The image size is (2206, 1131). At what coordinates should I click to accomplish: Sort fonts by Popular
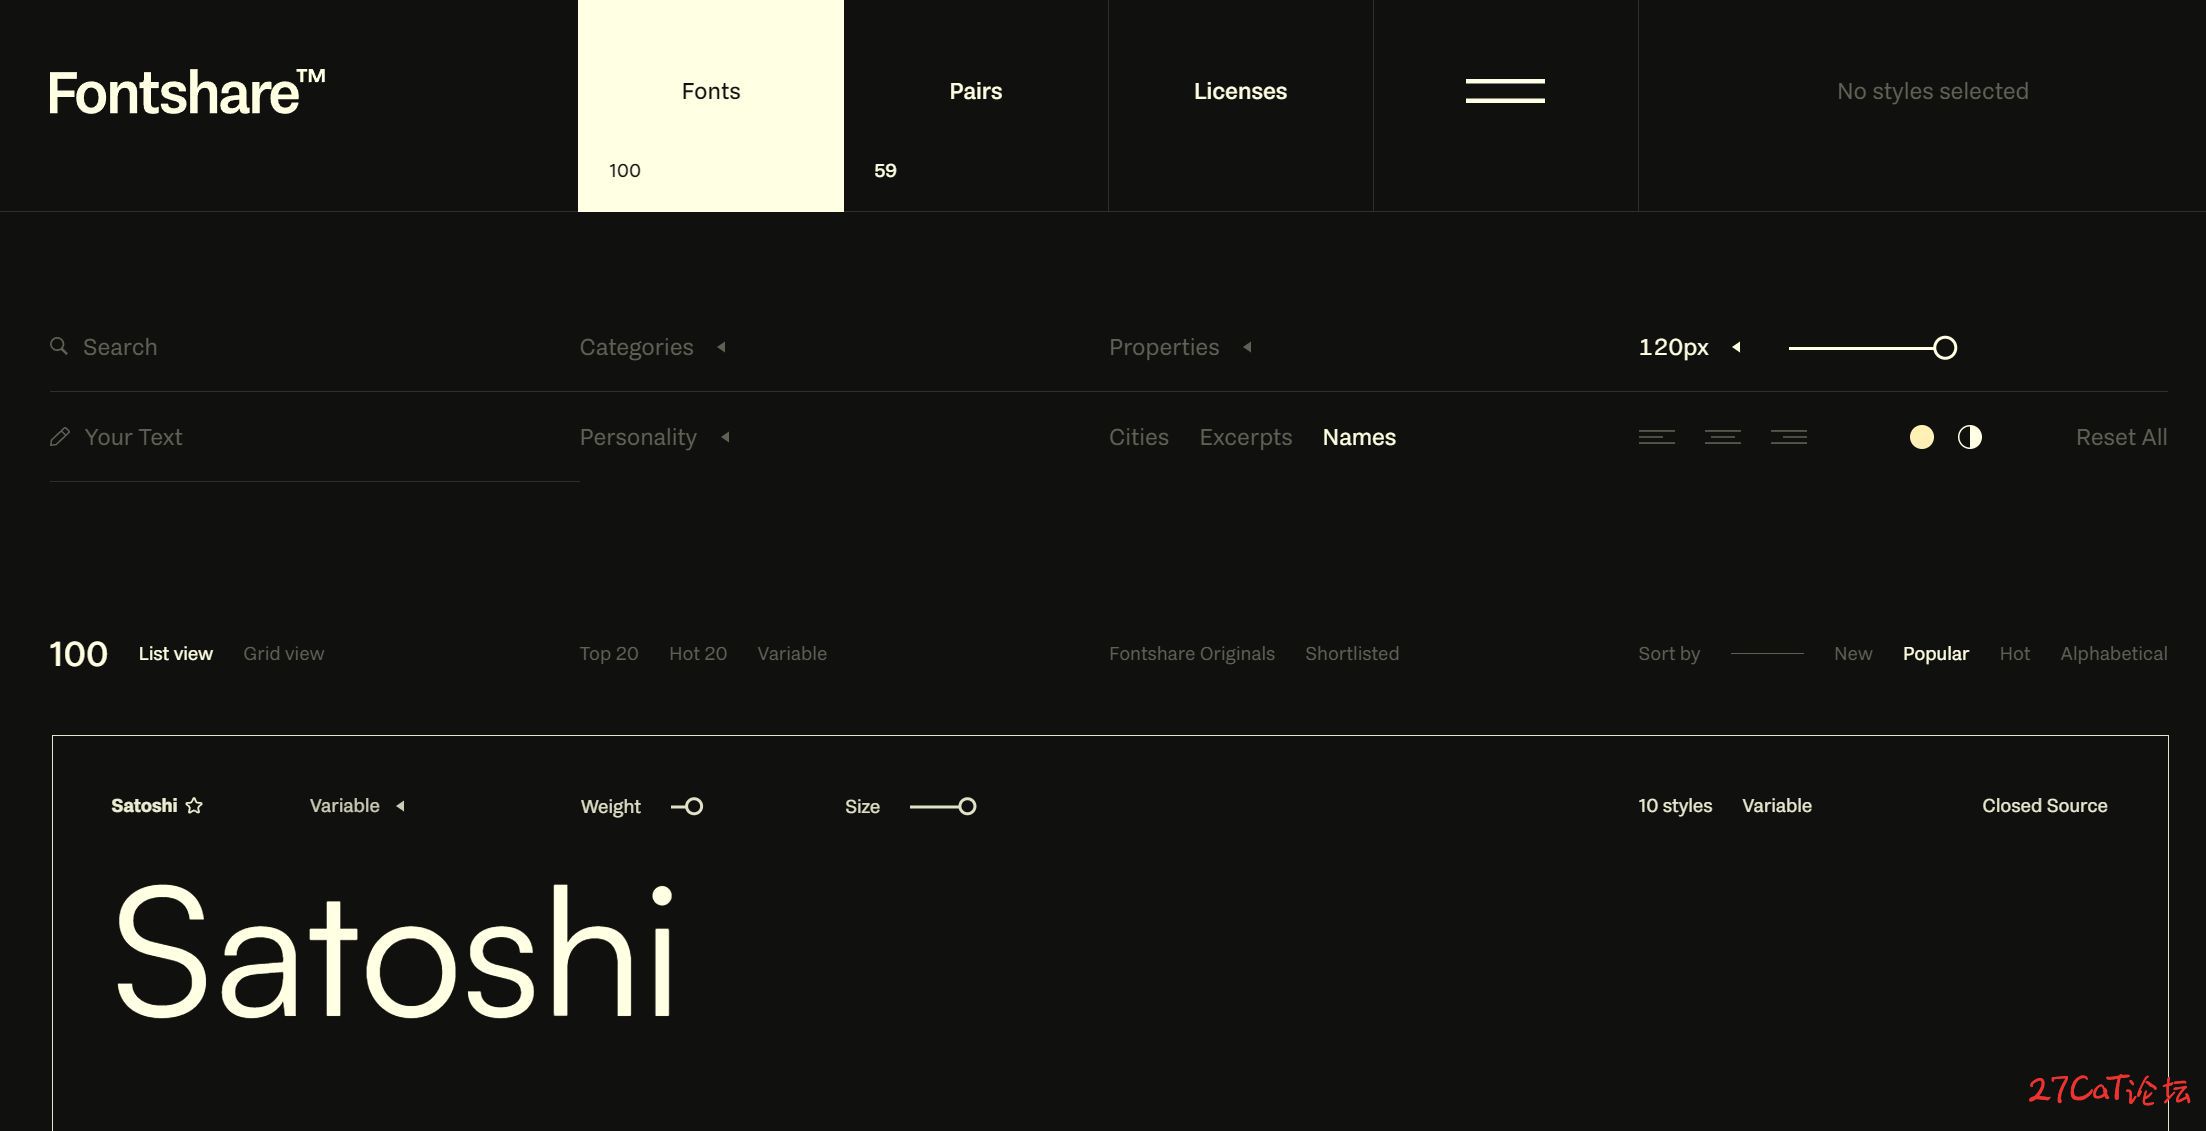[1936, 653]
